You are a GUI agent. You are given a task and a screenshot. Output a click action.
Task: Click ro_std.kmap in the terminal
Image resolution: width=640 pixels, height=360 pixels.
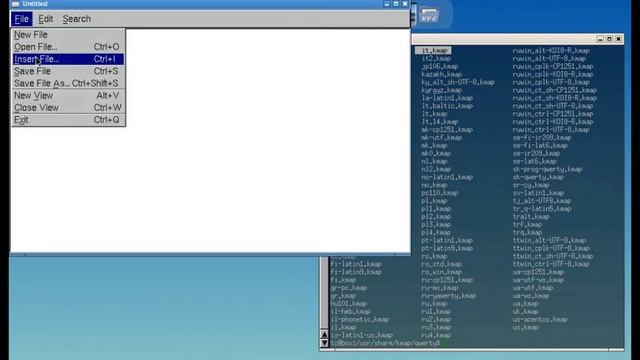(441, 264)
